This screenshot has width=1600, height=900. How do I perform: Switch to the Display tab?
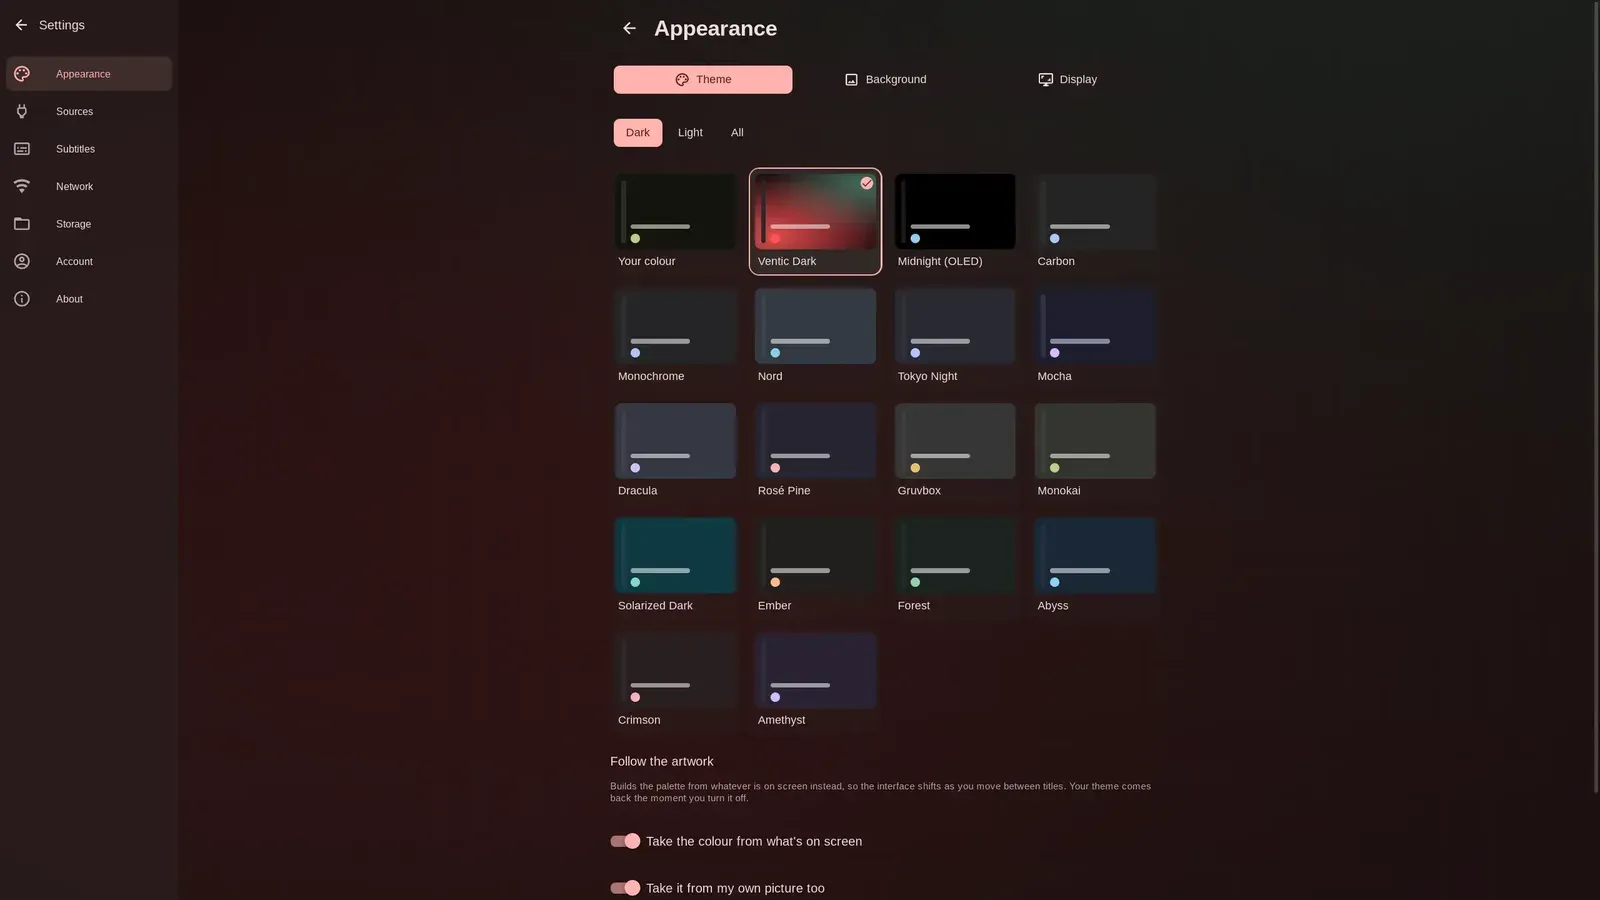pyautogui.click(x=1067, y=79)
